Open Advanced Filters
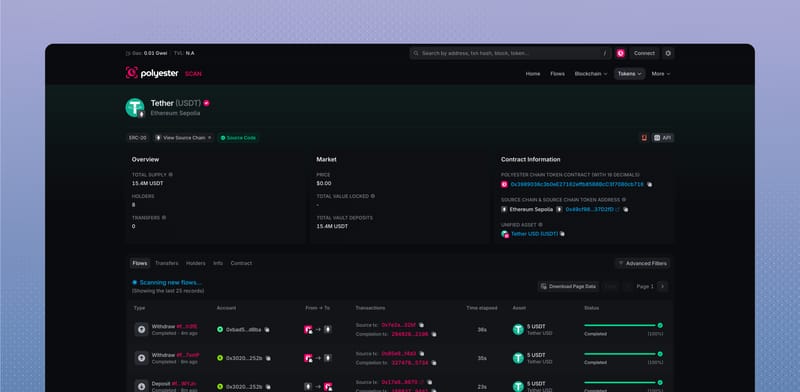Viewport: 800px width, 392px height. coord(642,263)
